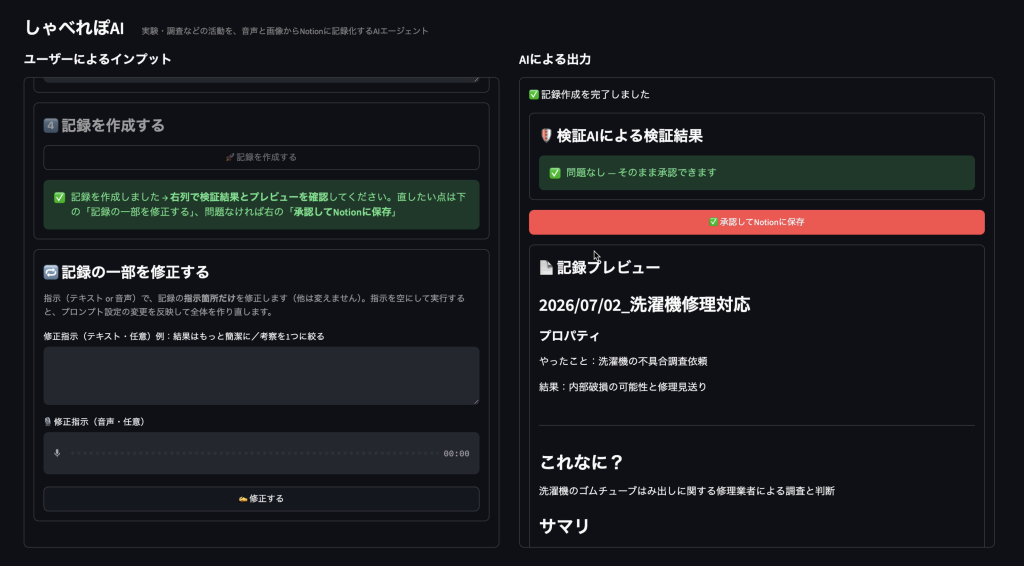Click green checkmark in 記録を作成しました notice

59,197
